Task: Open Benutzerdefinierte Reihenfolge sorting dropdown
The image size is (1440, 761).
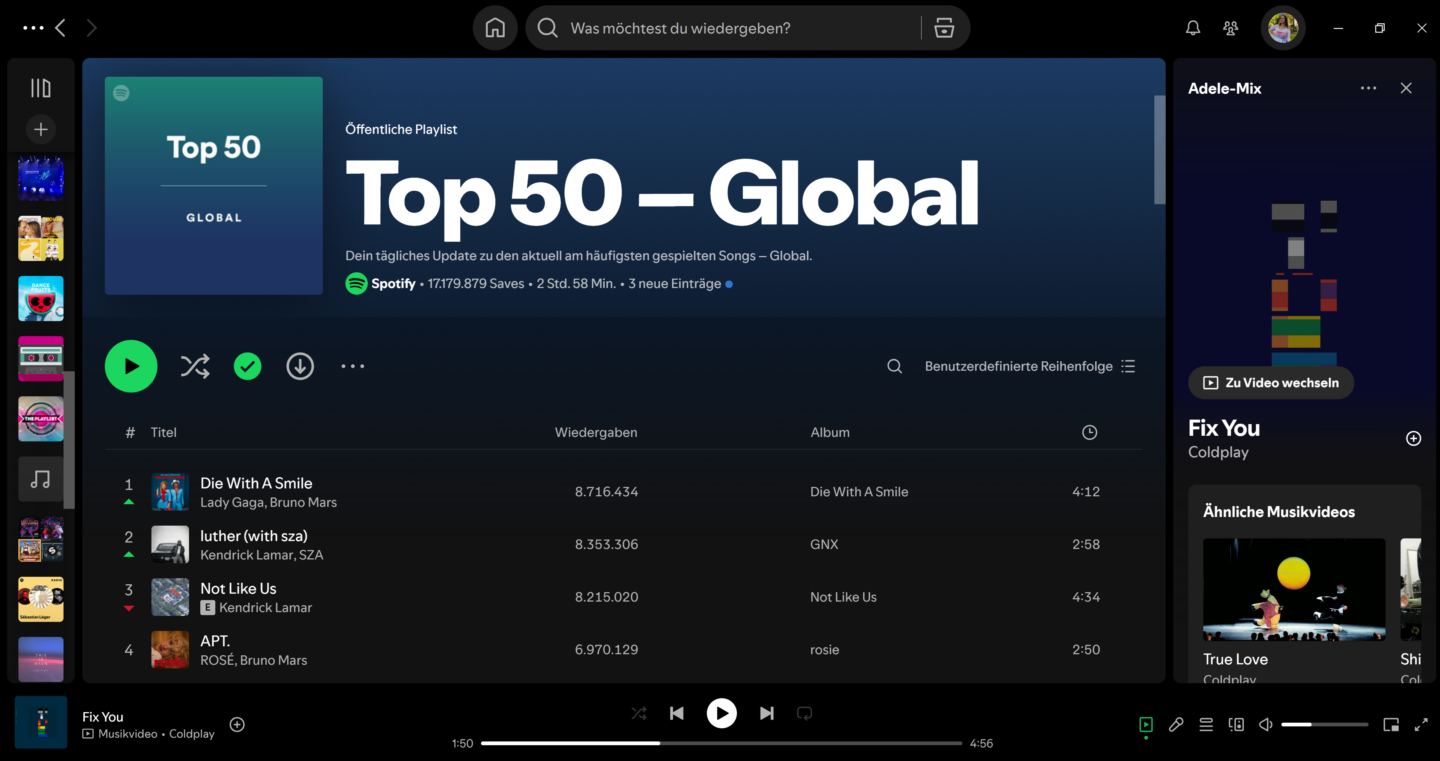Action: pyautogui.click(x=1018, y=366)
